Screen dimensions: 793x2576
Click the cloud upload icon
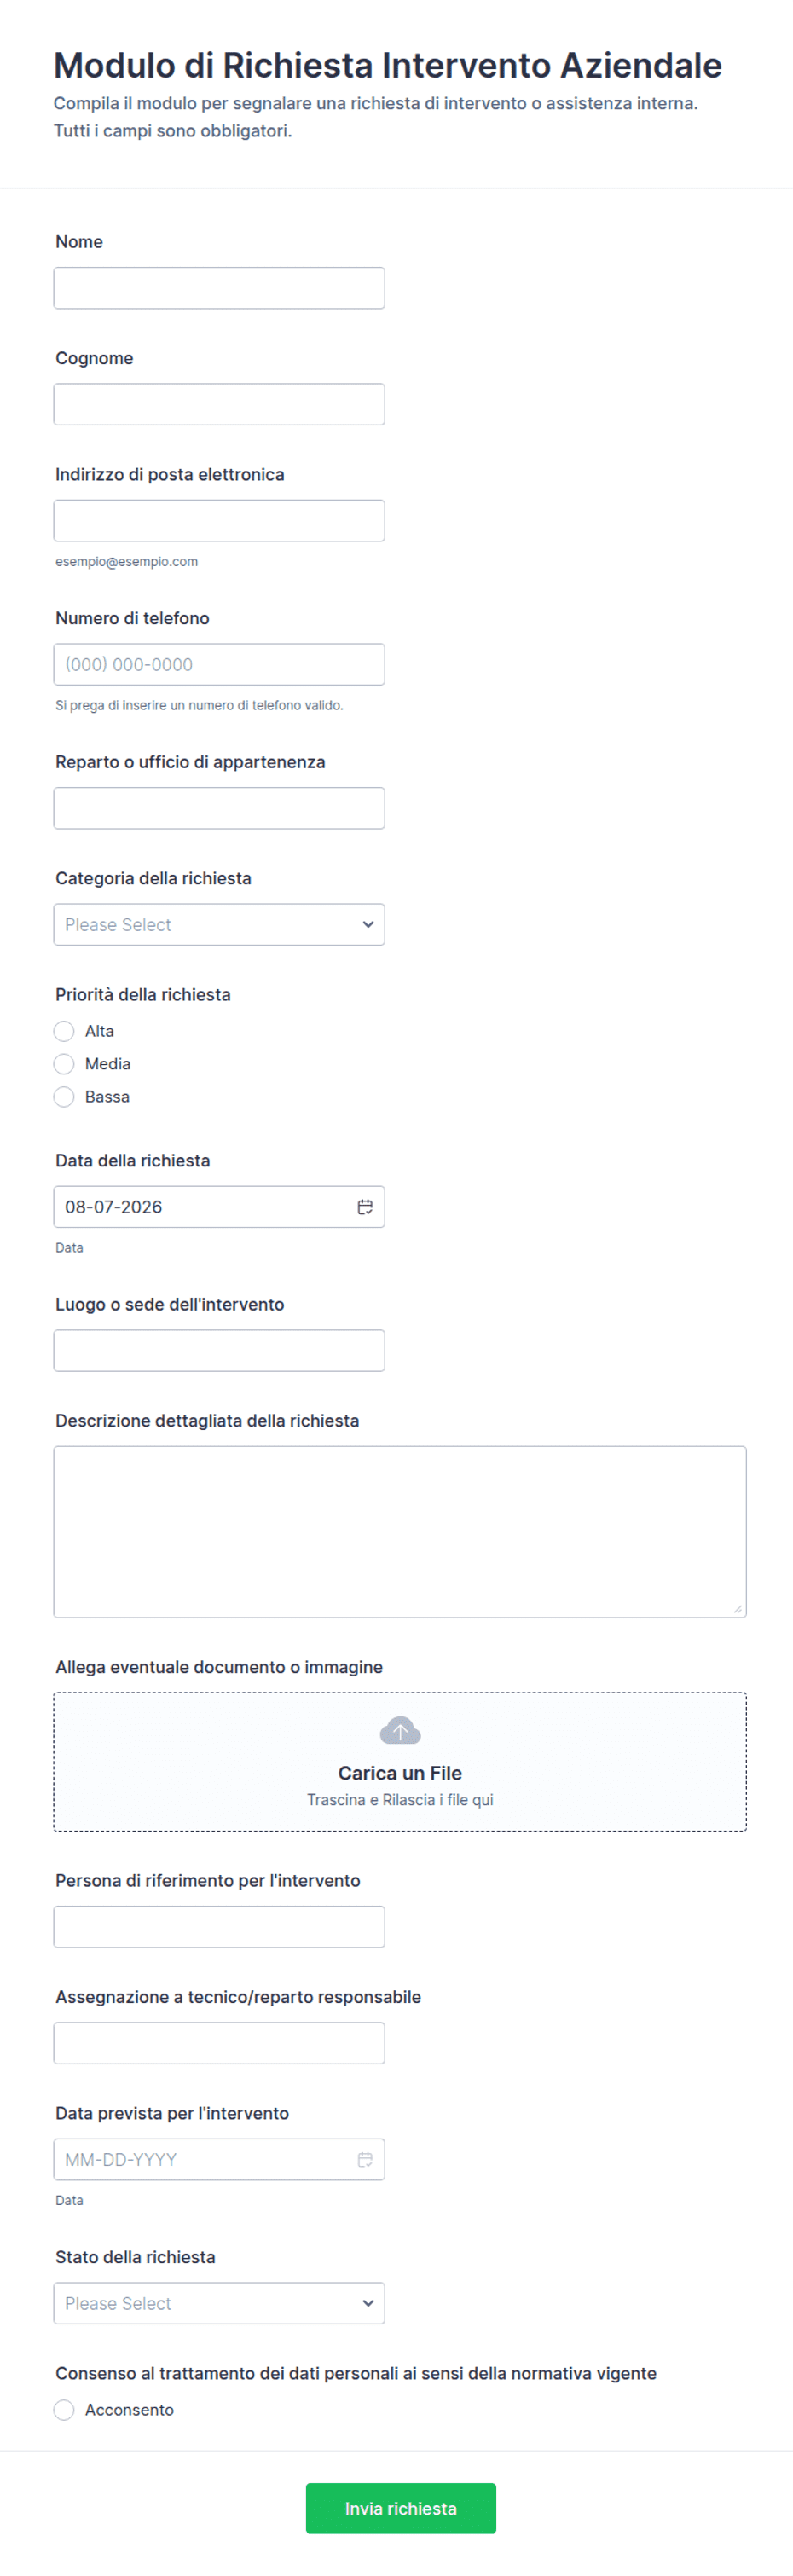400,1730
